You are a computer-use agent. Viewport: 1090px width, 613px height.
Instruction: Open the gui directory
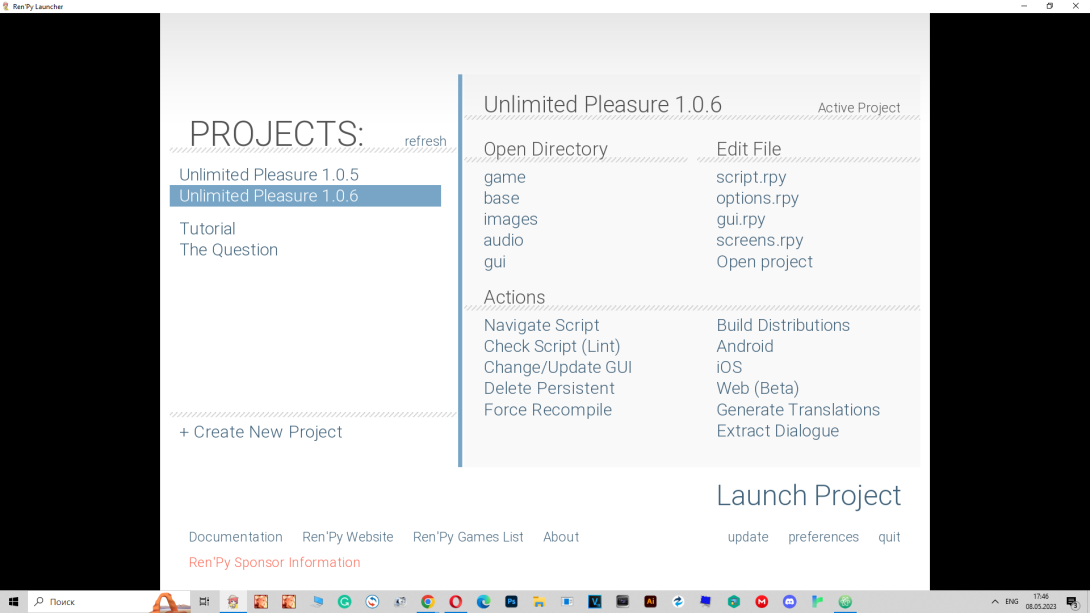(x=495, y=262)
